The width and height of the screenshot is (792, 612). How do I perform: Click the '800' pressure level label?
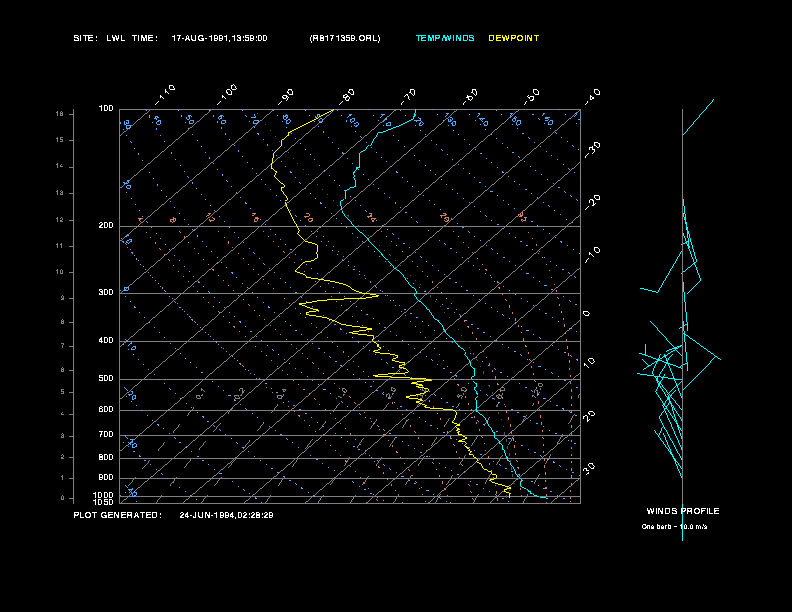pyautogui.click(x=106, y=457)
